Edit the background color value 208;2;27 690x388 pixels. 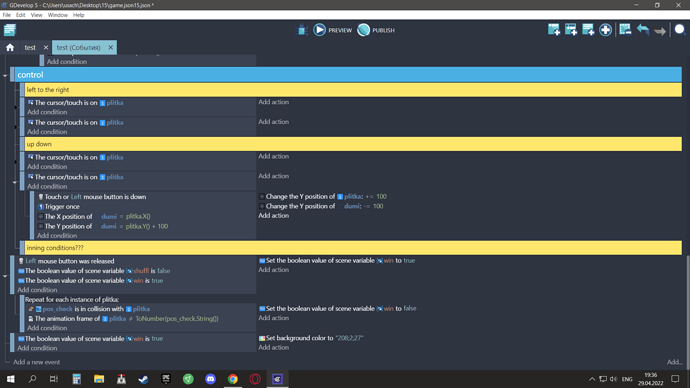coord(349,338)
